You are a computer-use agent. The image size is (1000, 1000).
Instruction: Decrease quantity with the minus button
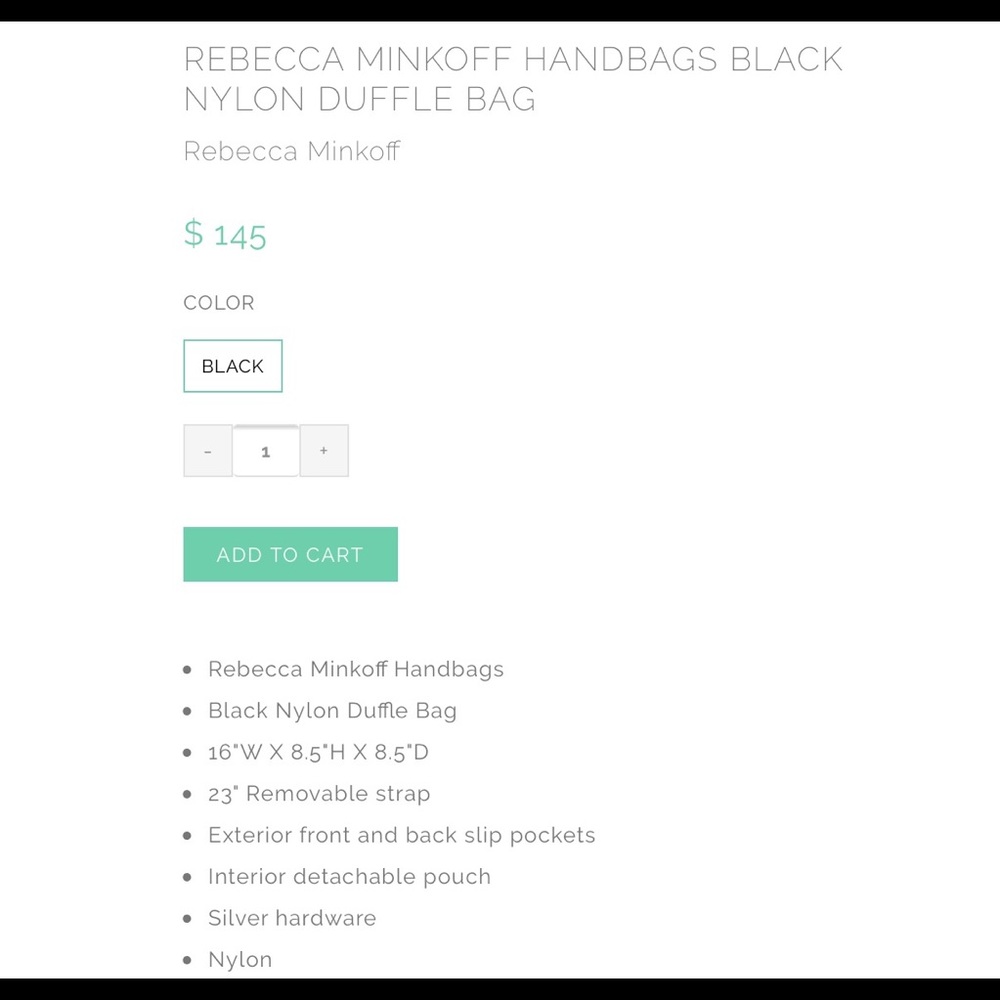click(x=208, y=451)
